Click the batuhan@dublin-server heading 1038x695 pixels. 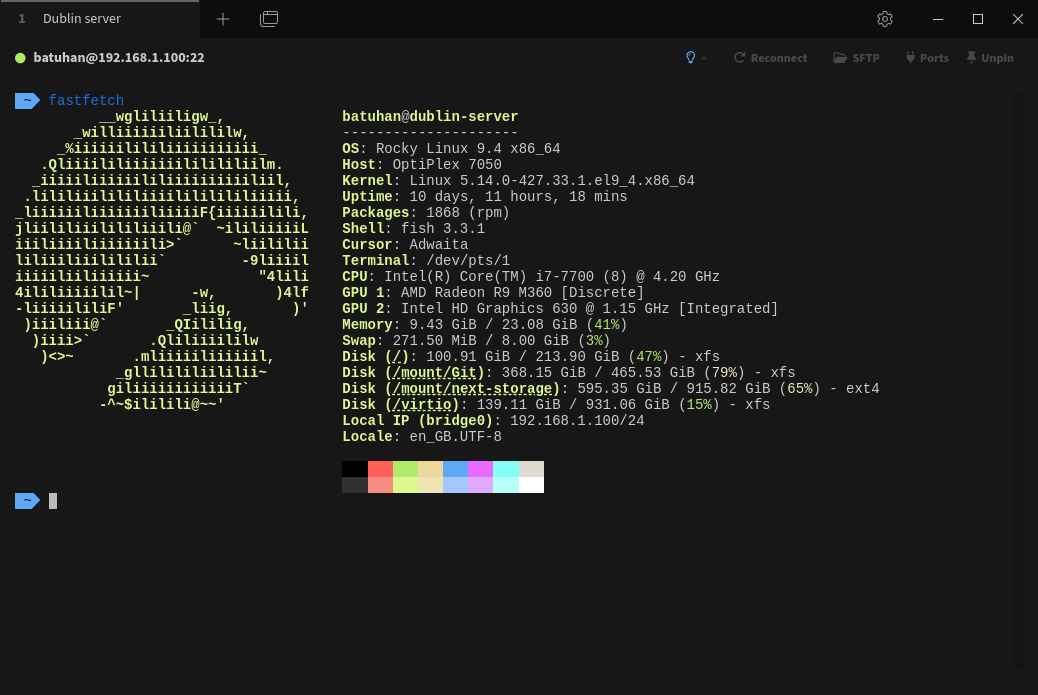coord(430,116)
